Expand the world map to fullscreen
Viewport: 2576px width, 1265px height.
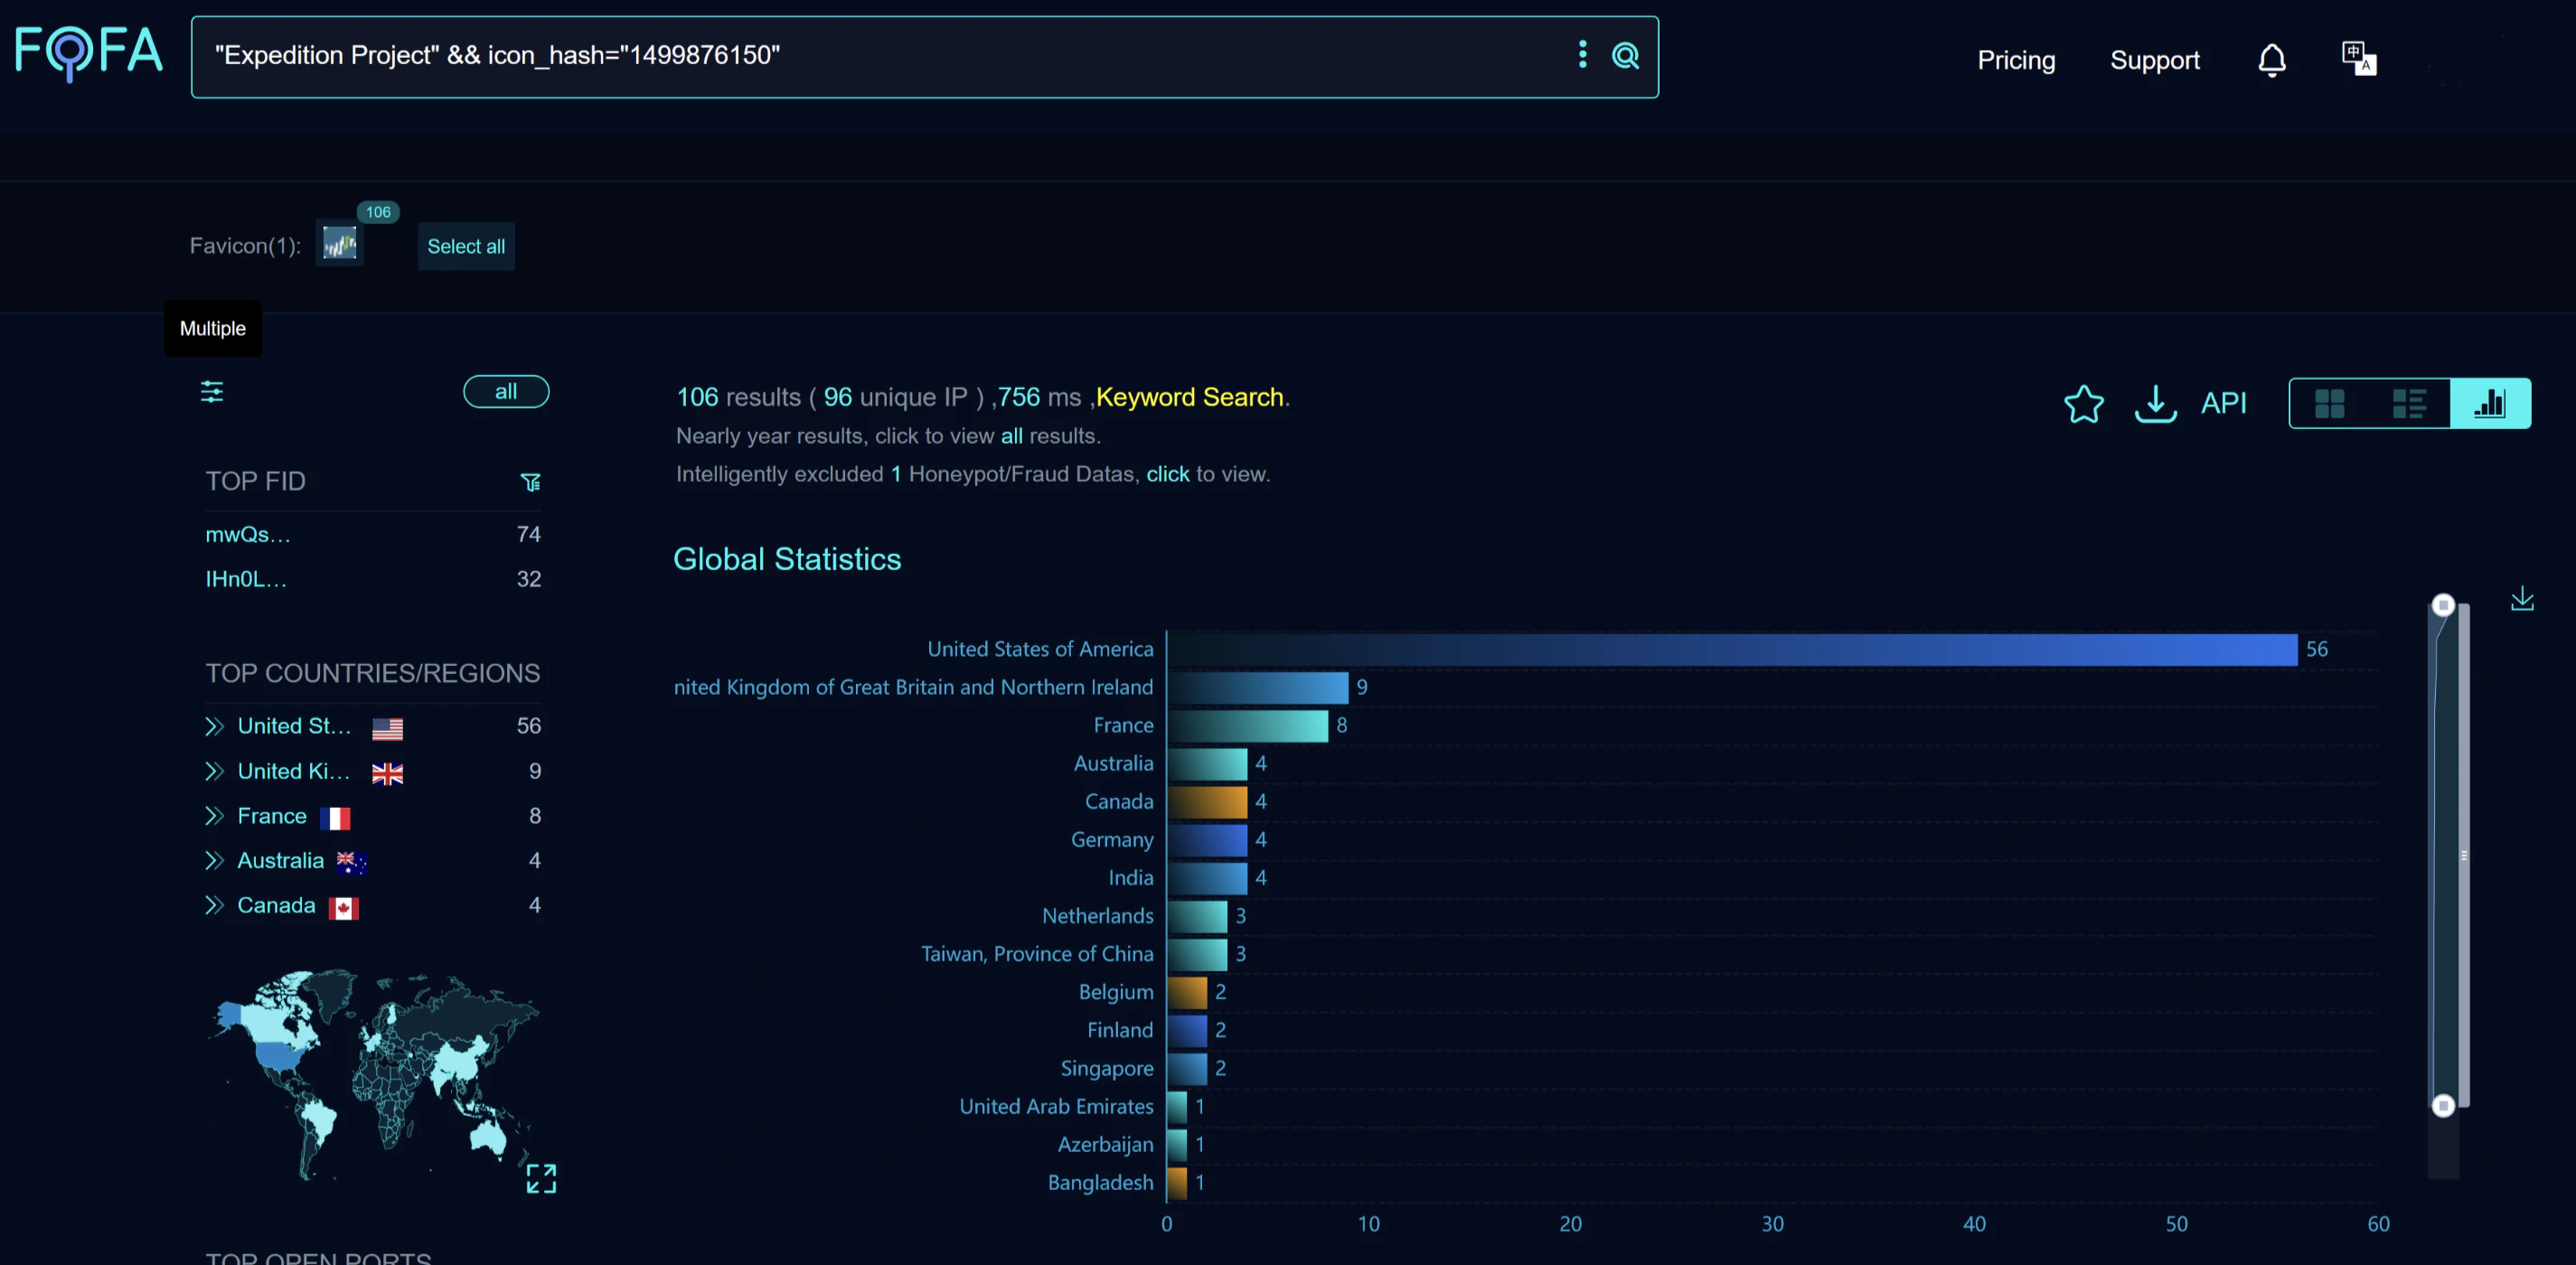541,1179
